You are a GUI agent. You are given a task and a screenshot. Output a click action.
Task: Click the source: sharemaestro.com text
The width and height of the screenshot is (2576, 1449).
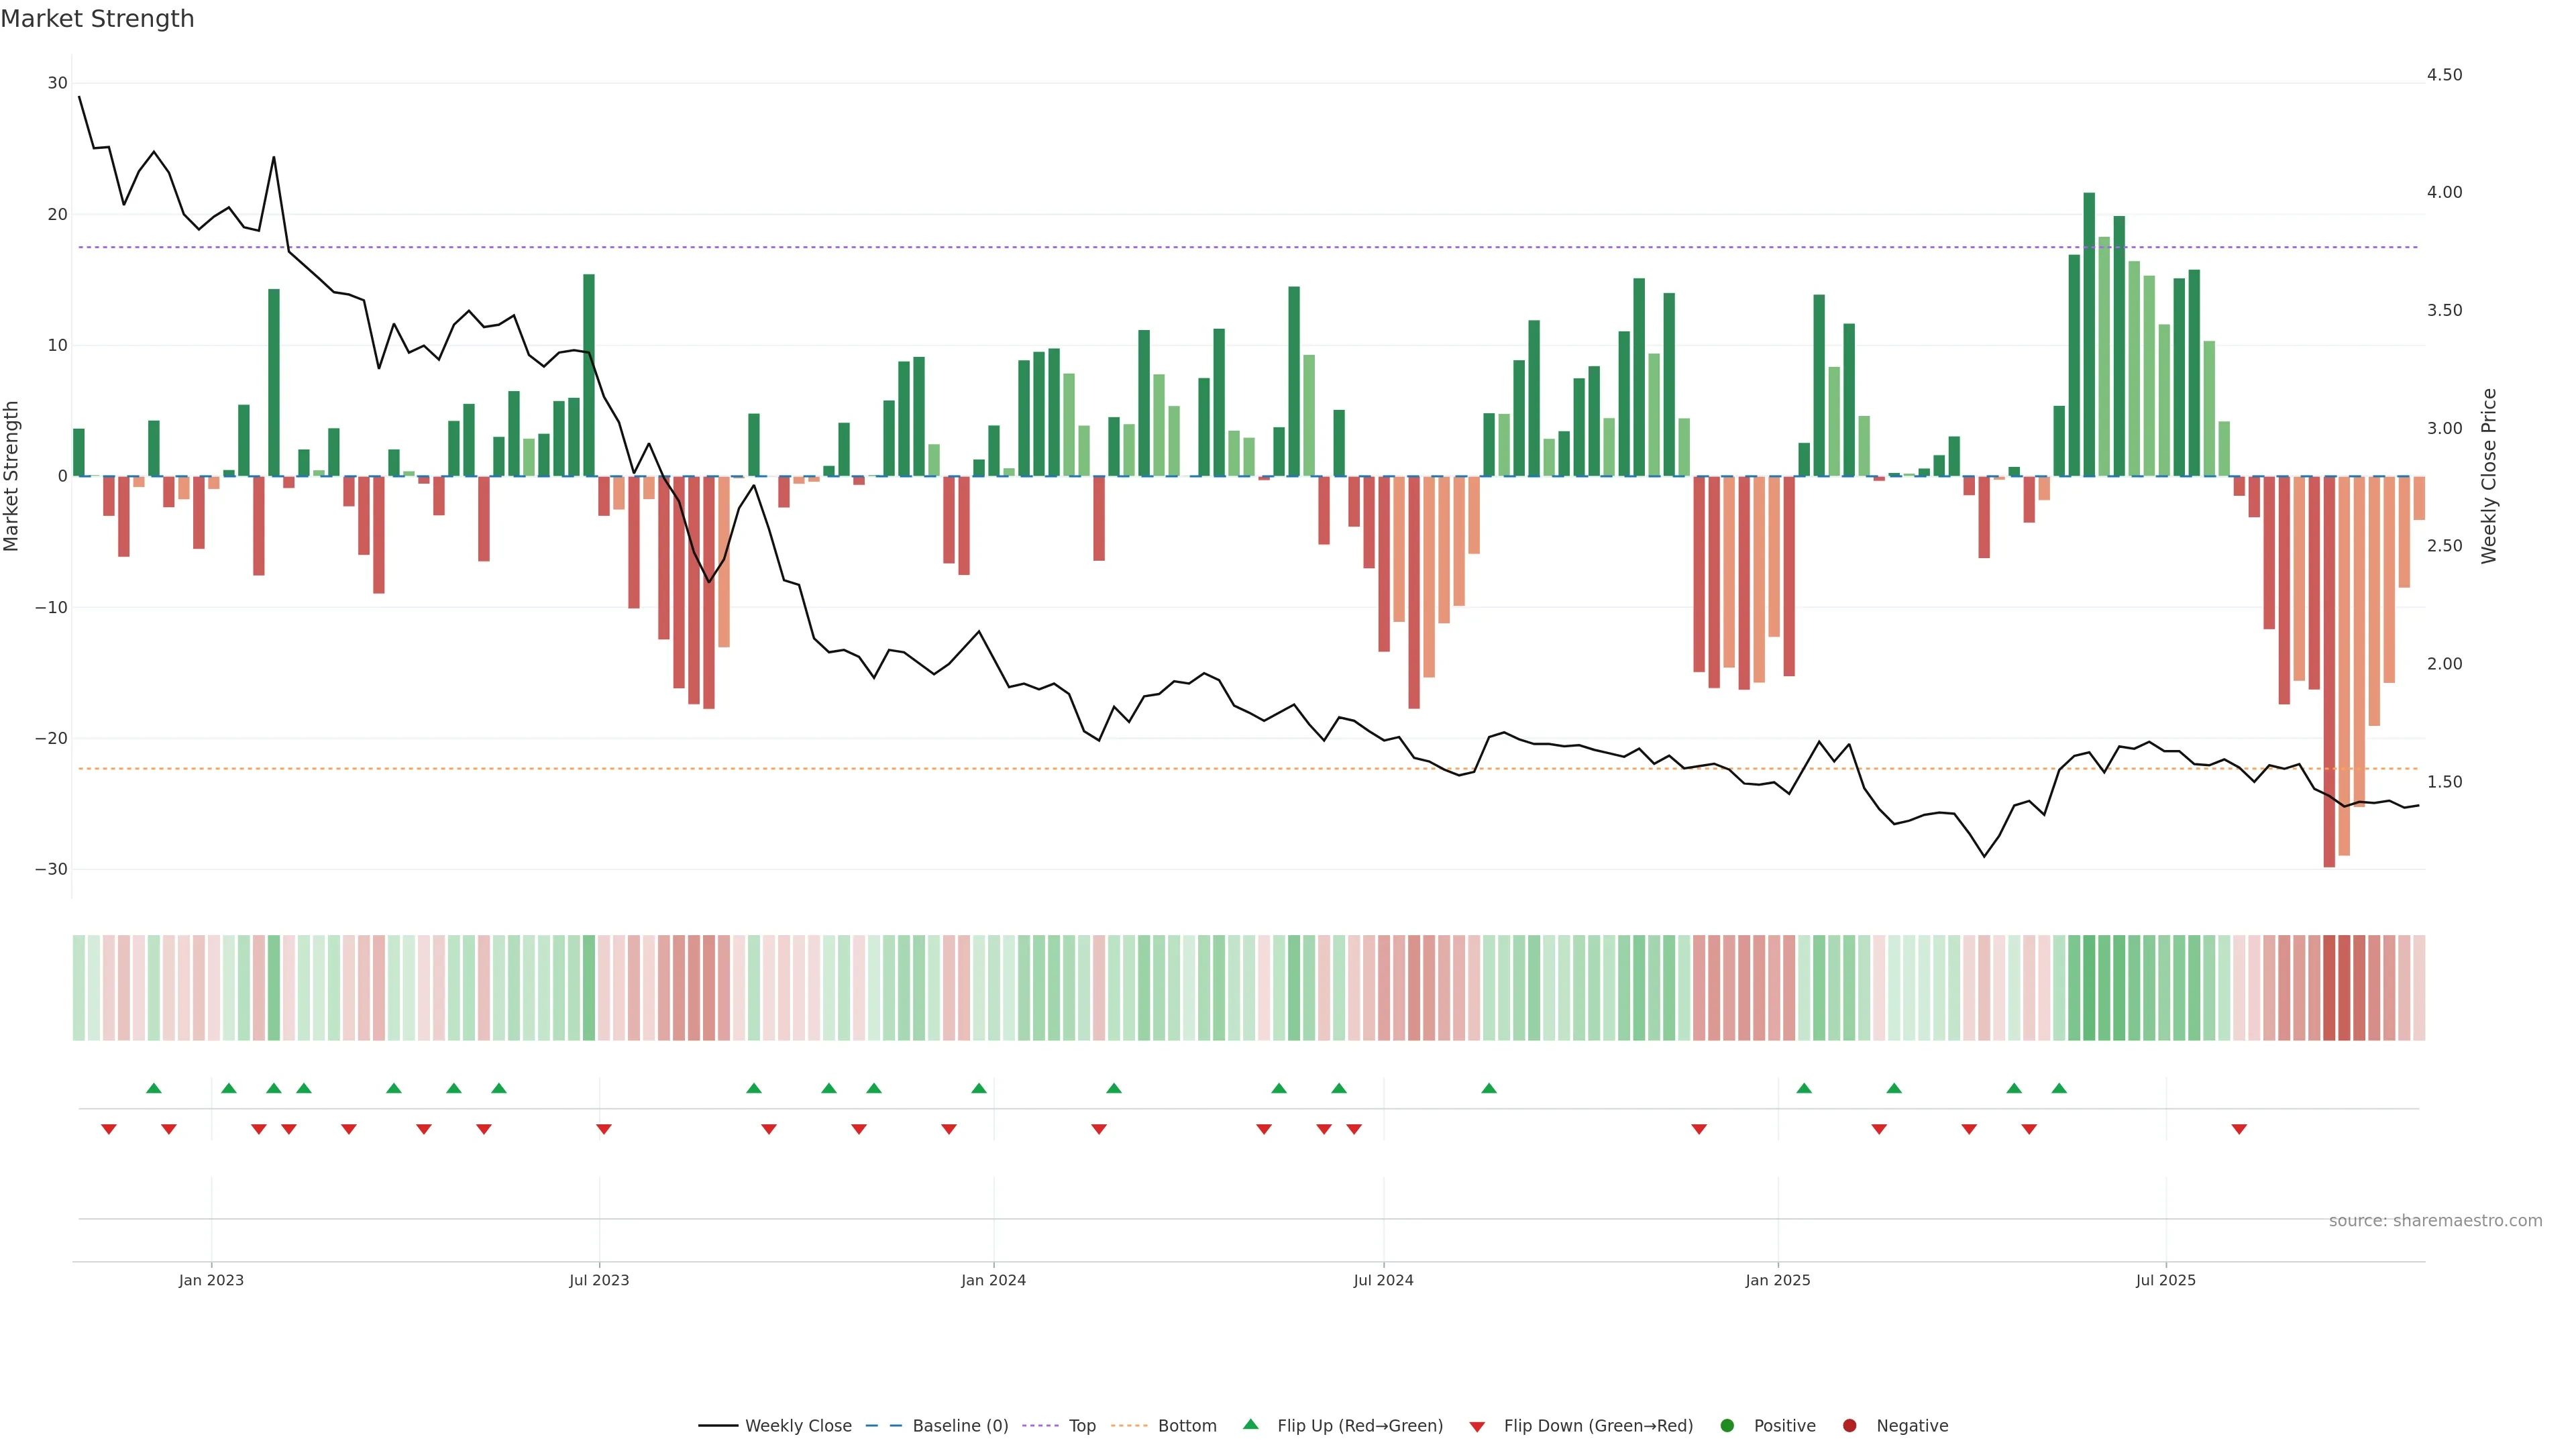click(x=2435, y=1221)
